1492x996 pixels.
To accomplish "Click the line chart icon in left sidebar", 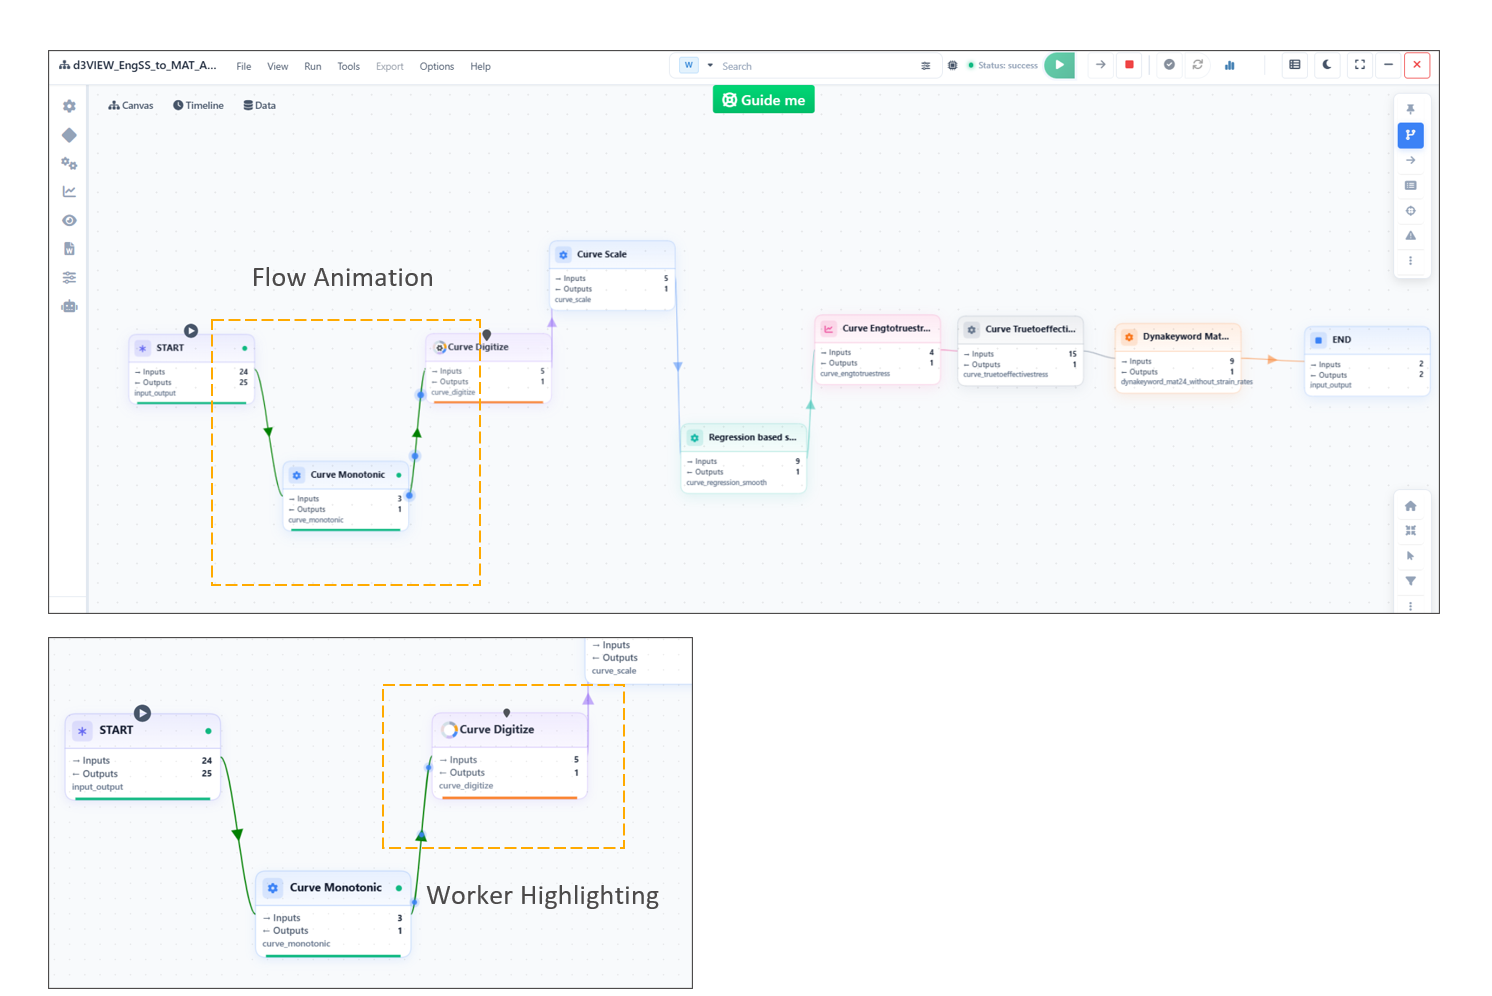I will [x=69, y=191].
